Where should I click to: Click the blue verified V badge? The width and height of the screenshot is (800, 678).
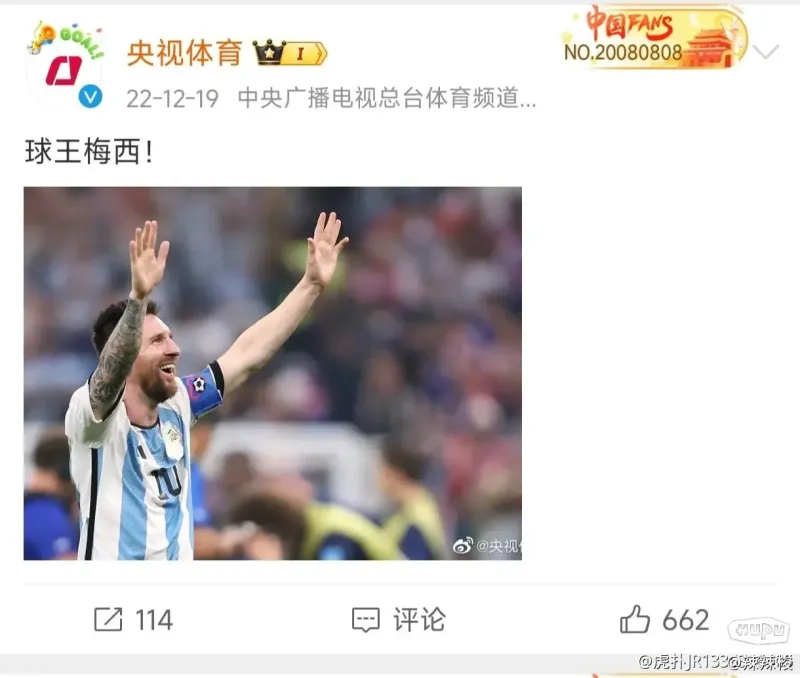(90, 96)
